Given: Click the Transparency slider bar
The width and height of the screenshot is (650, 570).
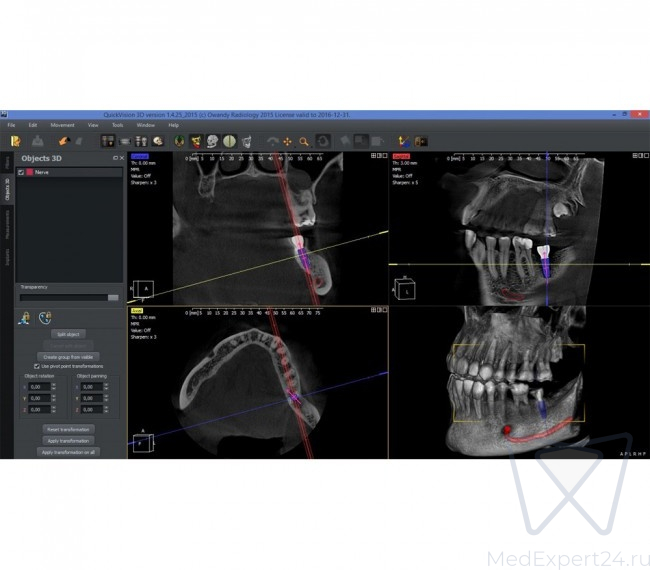Looking at the screenshot, I should (67, 297).
